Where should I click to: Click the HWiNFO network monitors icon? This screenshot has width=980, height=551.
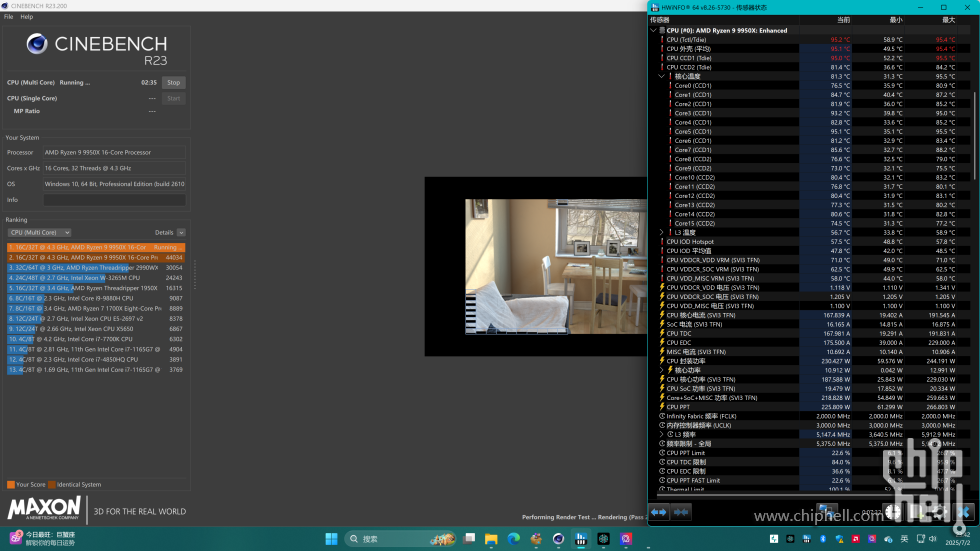coord(826,512)
